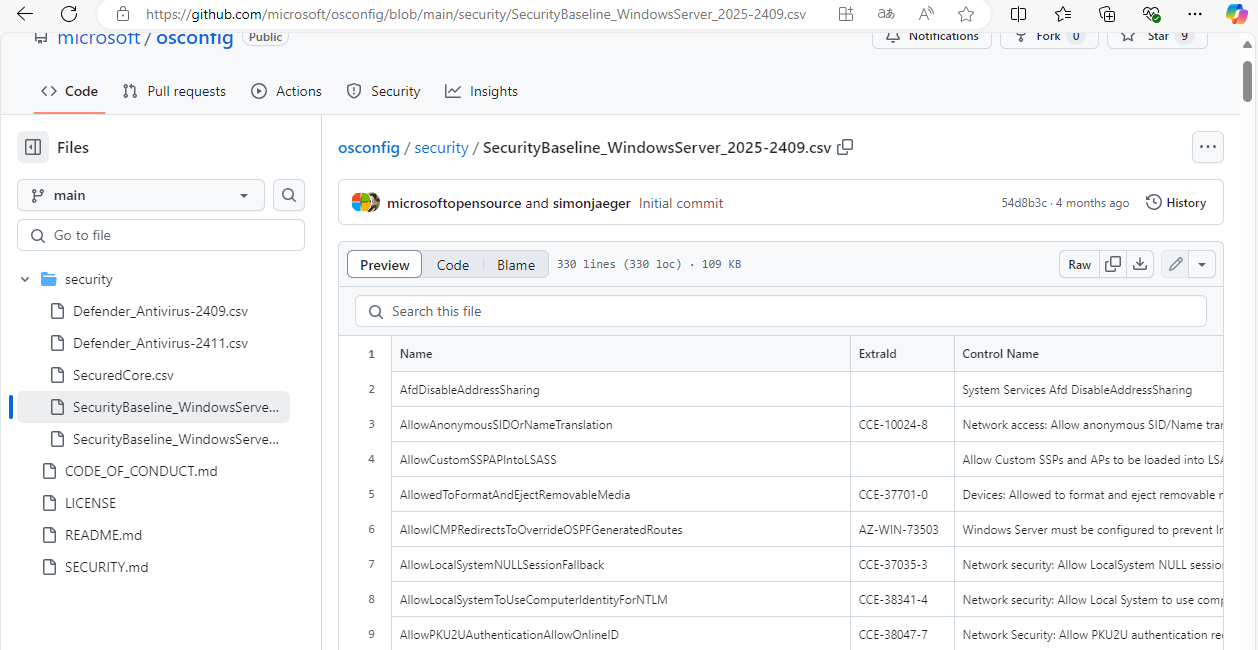1258x650 pixels.
Task: Open the Pull requests tab
Action: coord(174,91)
